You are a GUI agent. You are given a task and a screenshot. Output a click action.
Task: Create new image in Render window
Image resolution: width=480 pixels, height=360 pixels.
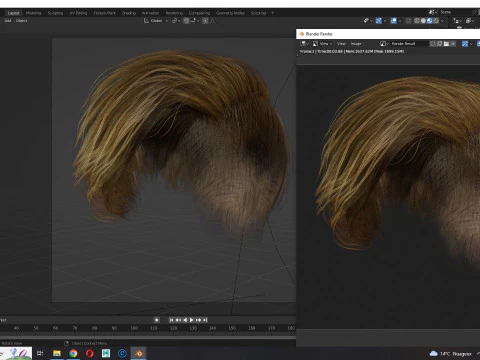pos(440,44)
